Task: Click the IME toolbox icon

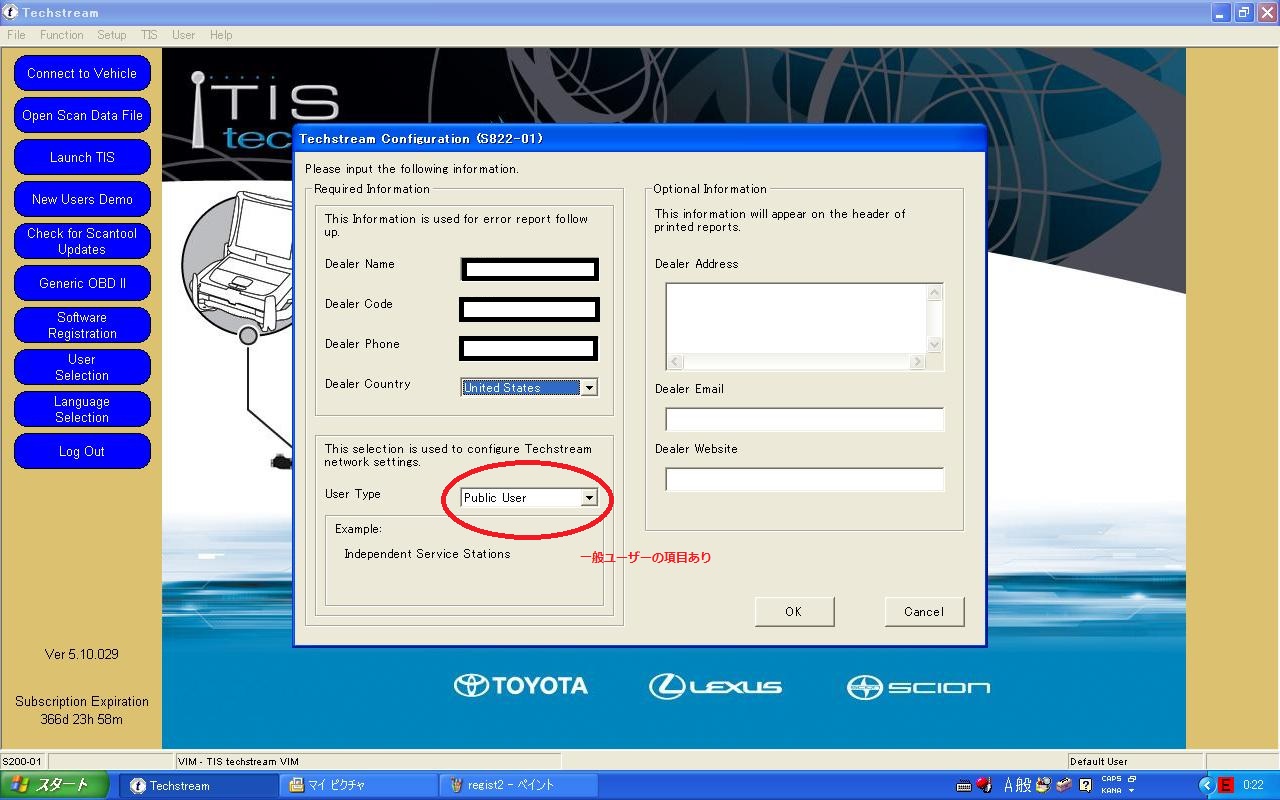Action: 1064,785
